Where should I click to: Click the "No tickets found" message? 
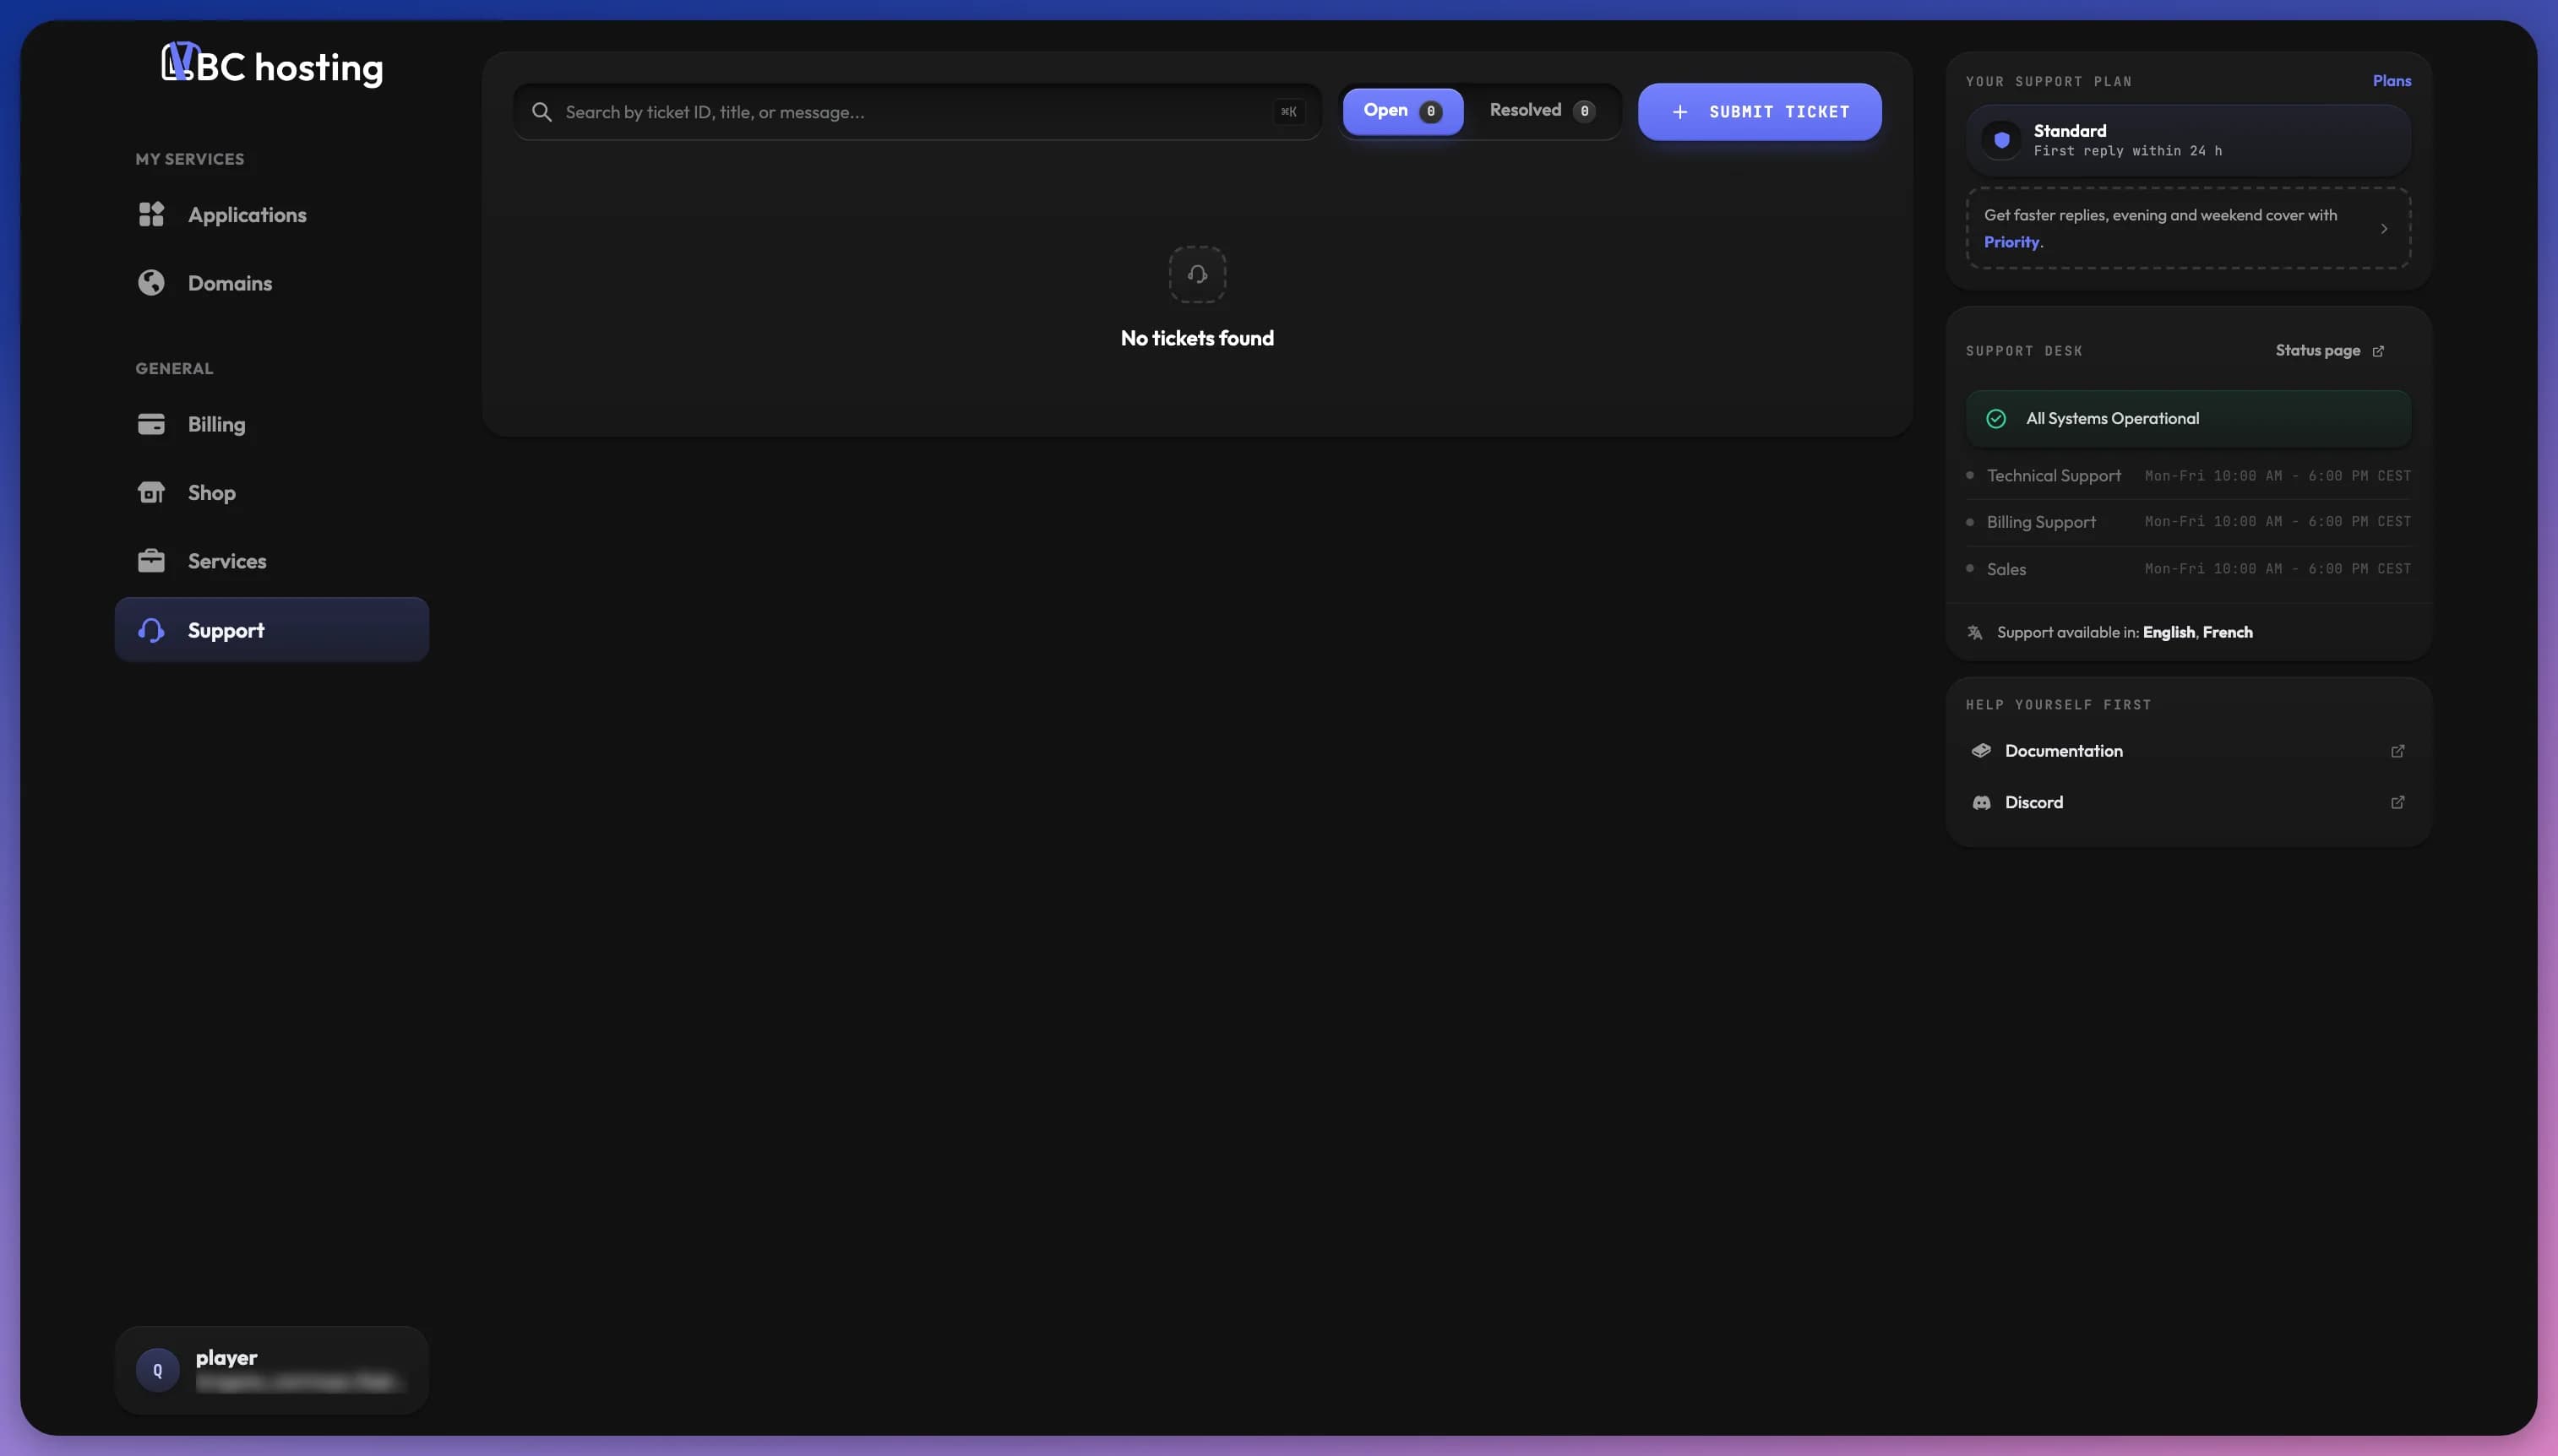pyautogui.click(x=1197, y=338)
